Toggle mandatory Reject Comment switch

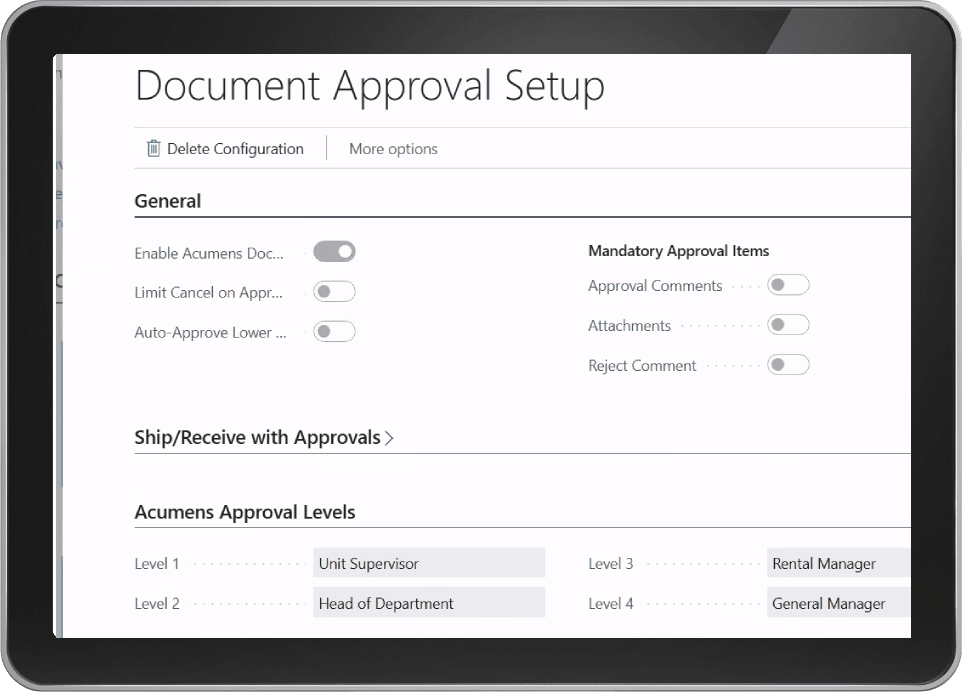pos(788,365)
